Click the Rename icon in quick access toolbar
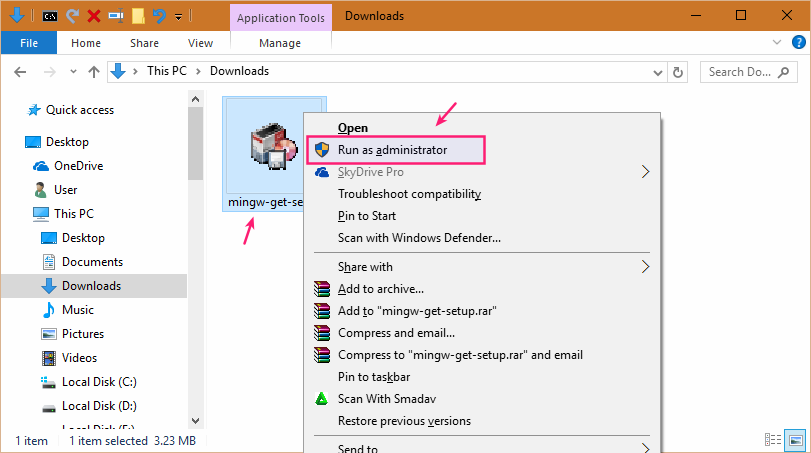 pyautogui.click(x=115, y=16)
